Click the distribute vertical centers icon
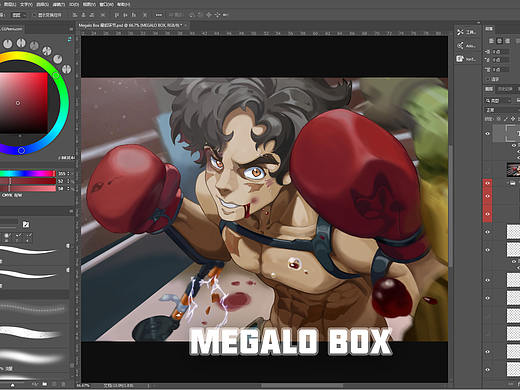The height and width of the screenshot is (390, 520). (x=125, y=15)
